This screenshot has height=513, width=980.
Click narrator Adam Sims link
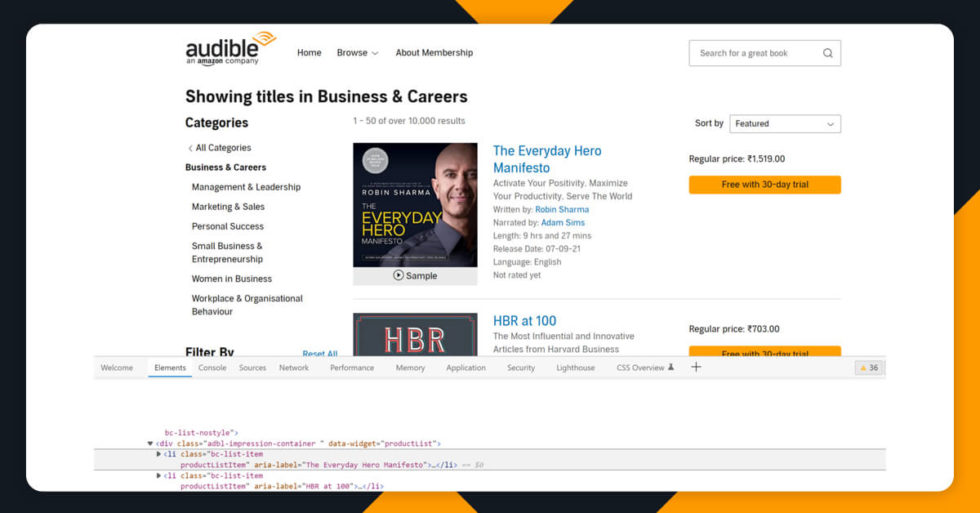(563, 223)
